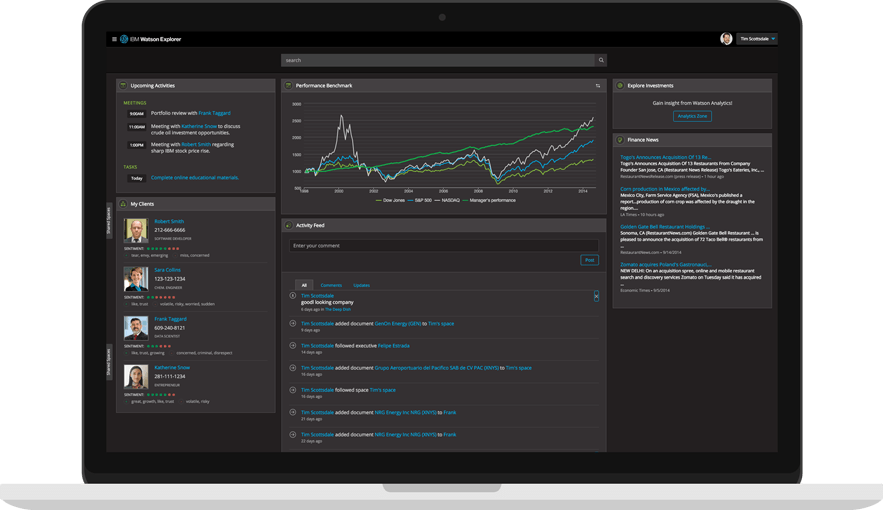The height and width of the screenshot is (510, 883).
Task: Click the Activity Feed panel icon
Action: 288,225
